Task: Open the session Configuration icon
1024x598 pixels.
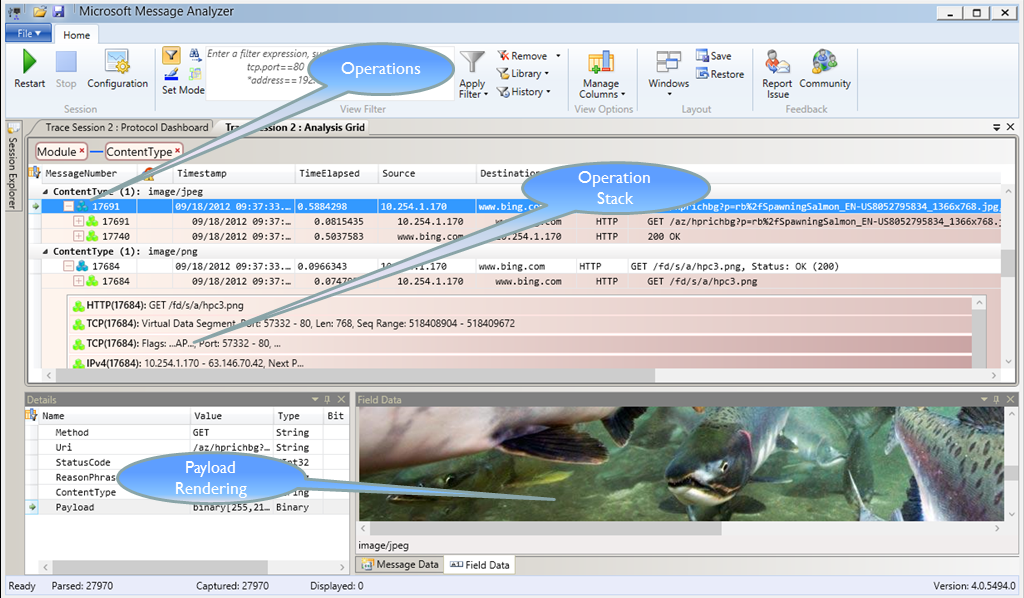Action: click(117, 62)
